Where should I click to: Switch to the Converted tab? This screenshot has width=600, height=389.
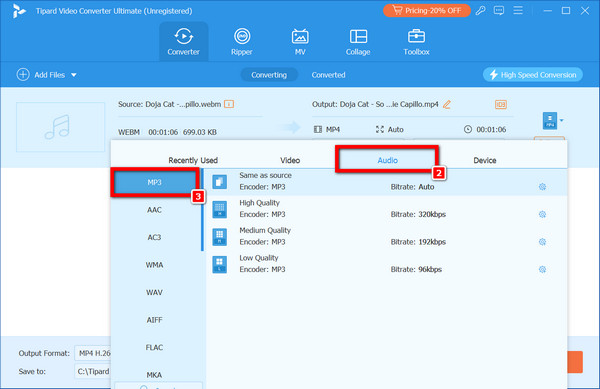[328, 75]
